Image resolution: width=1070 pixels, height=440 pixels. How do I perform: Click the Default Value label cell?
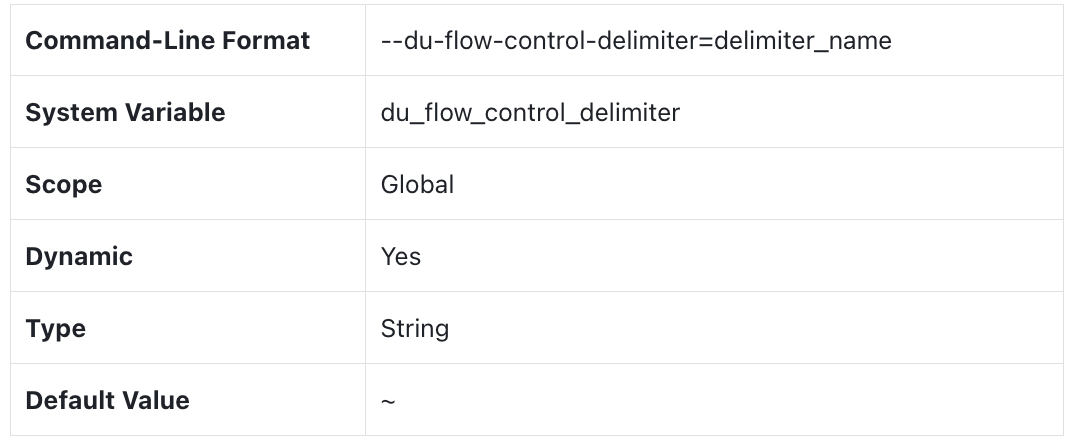[x=107, y=401]
